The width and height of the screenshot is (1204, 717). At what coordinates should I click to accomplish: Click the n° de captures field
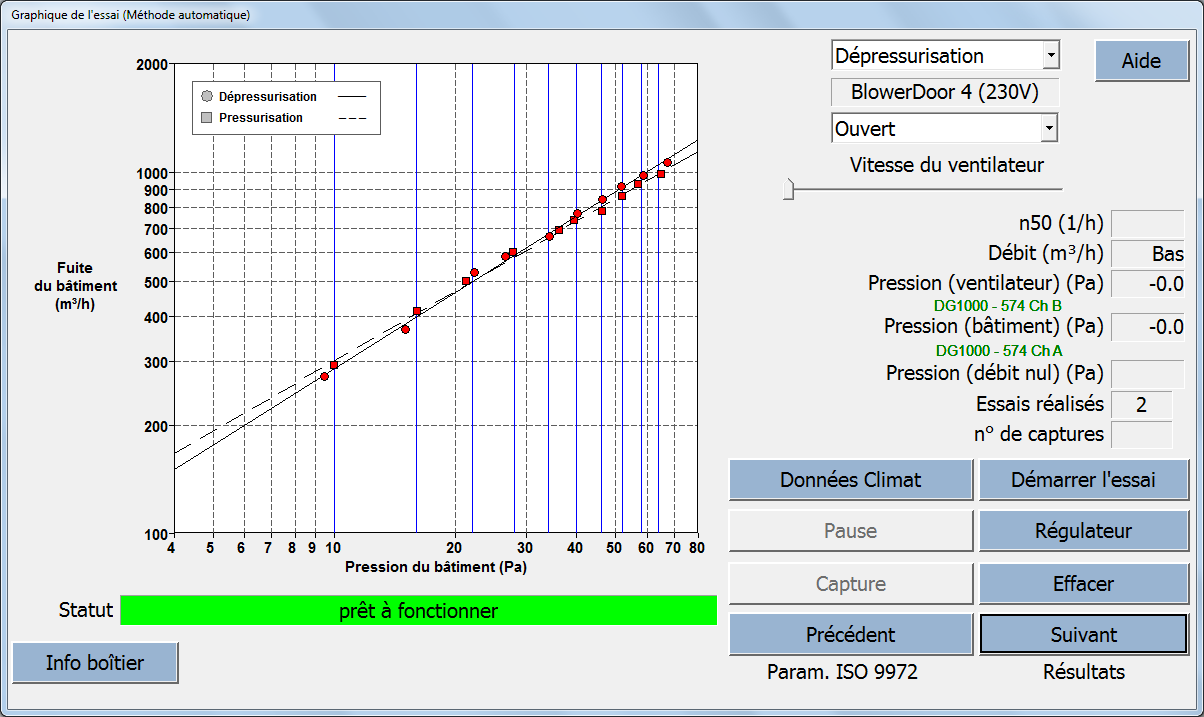click(1142, 435)
